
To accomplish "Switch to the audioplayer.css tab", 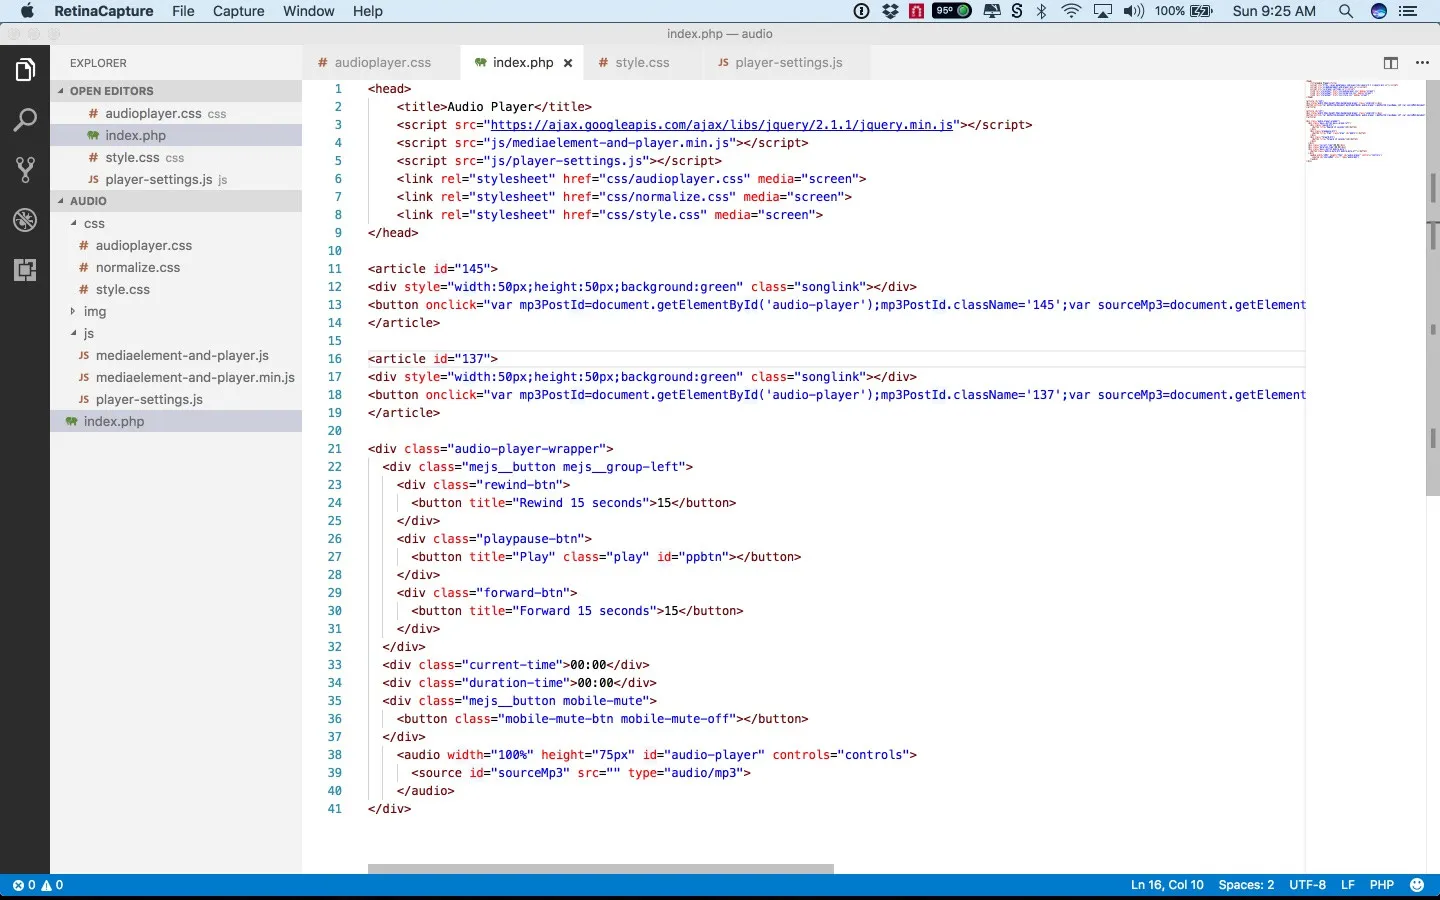I will (382, 63).
